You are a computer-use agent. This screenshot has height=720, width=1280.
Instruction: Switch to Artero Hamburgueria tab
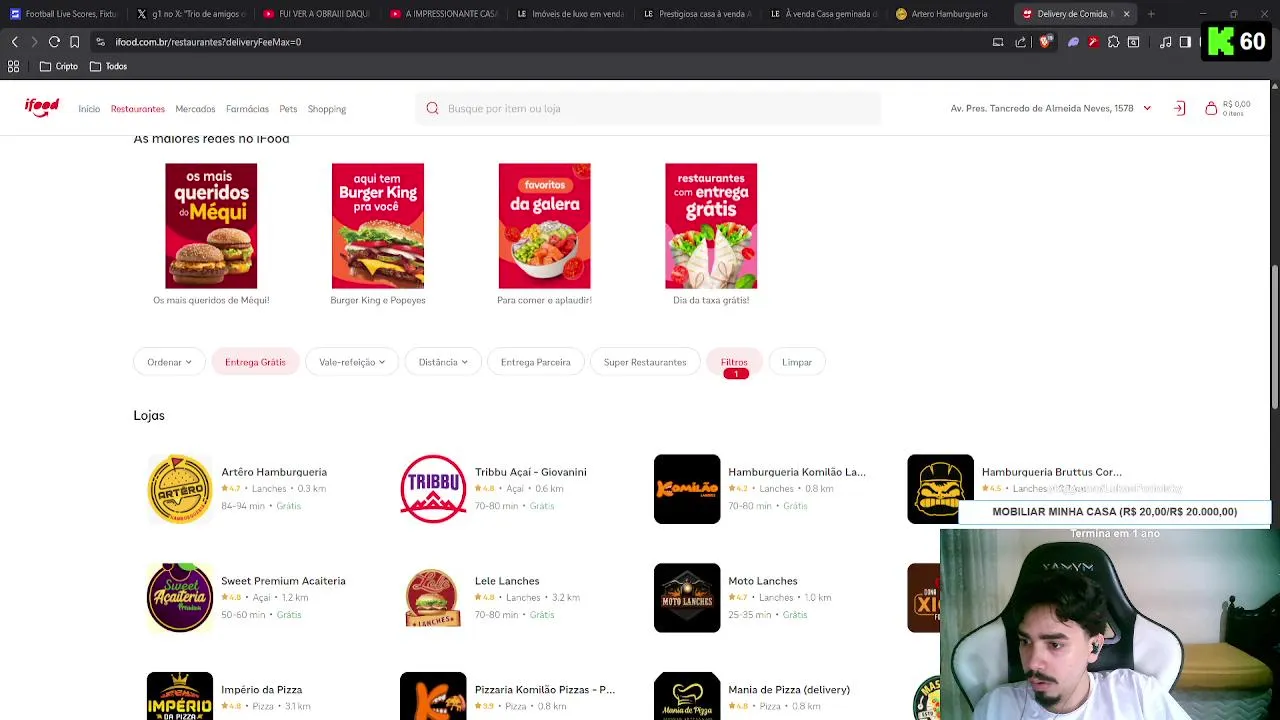click(949, 14)
